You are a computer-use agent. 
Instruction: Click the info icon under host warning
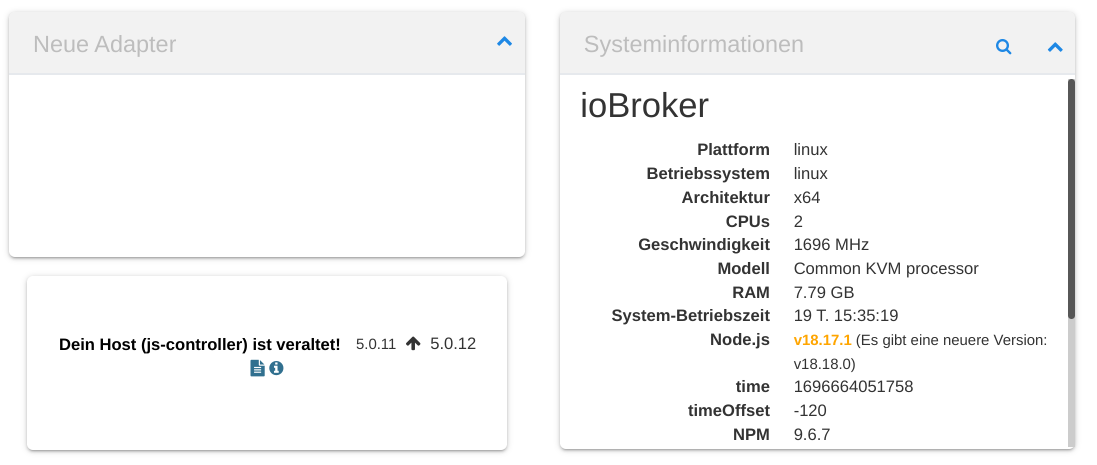click(x=276, y=368)
